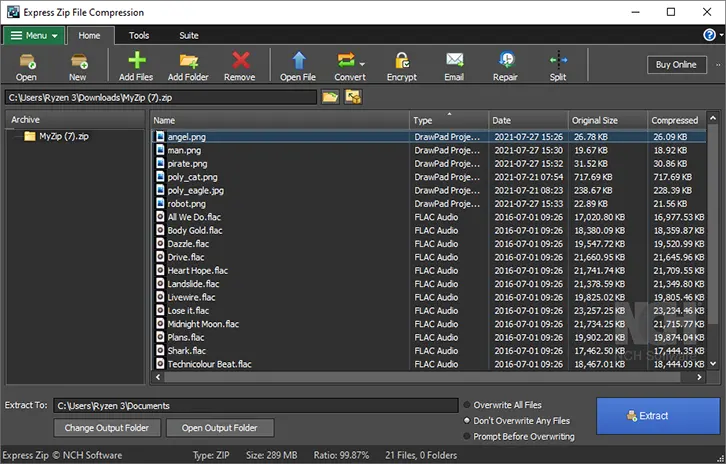This screenshot has width=726, height=464.
Task: Click the green Add Files icon
Action: point(137,60)
